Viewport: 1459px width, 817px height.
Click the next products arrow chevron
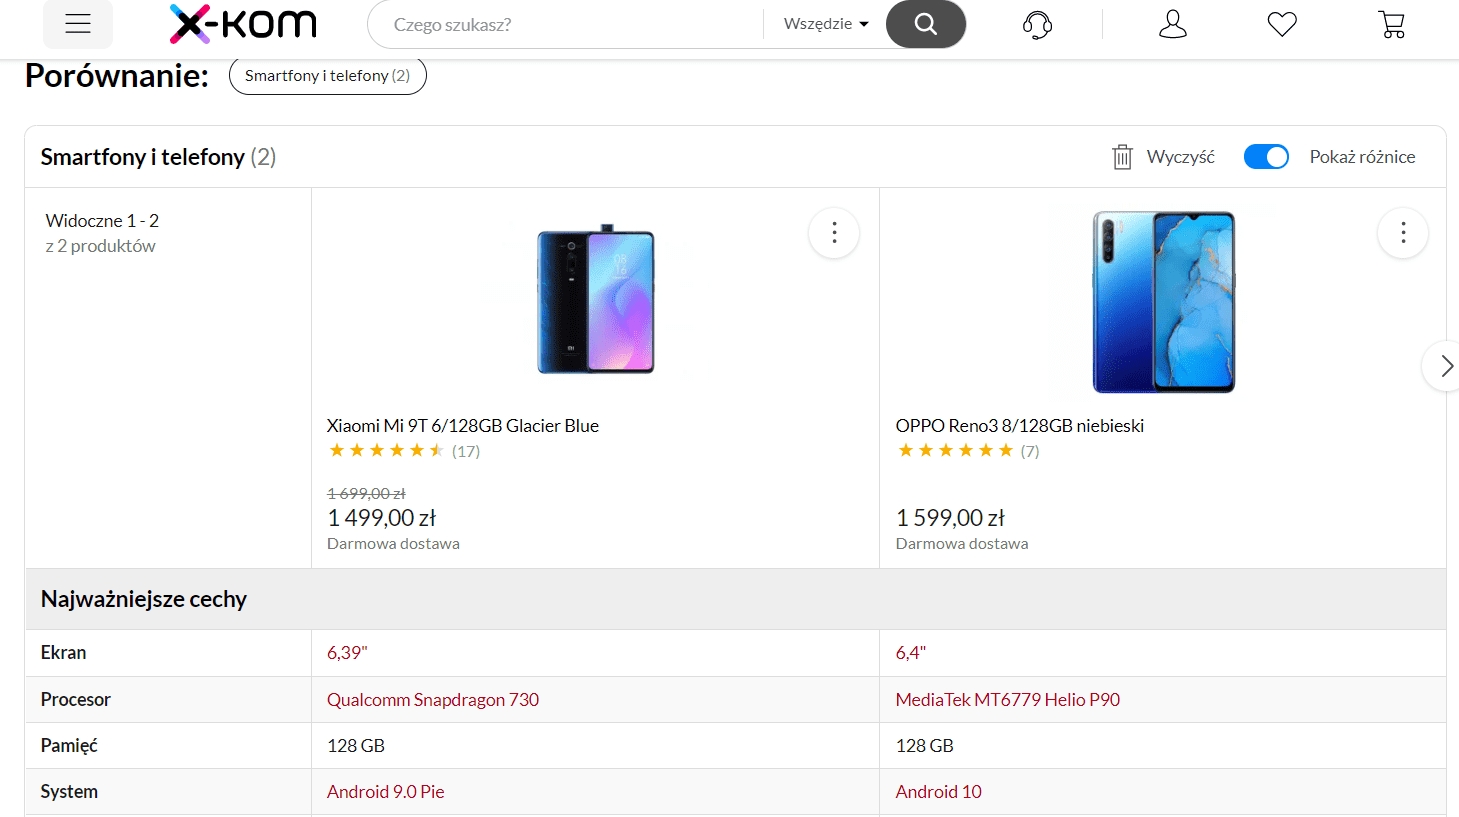[1443, 366]
